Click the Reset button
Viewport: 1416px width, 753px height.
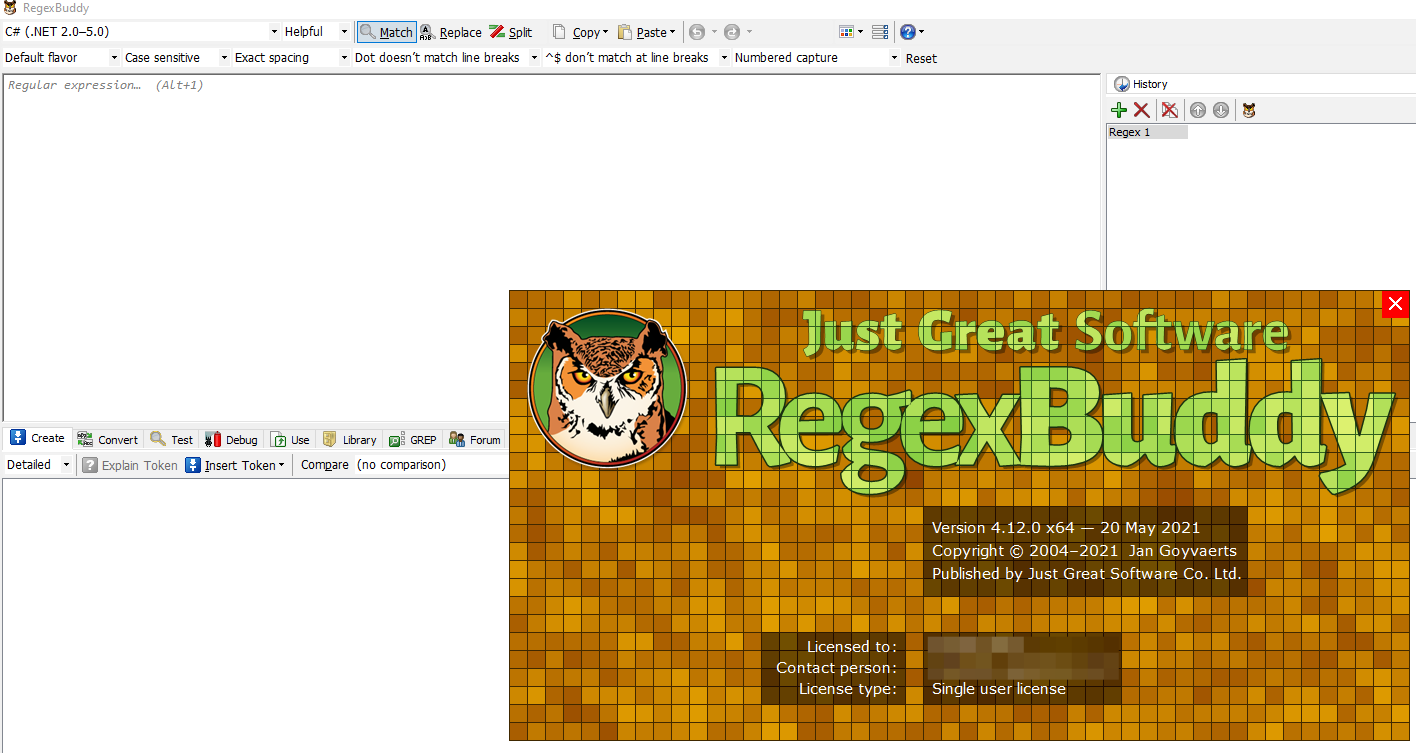(x=921, y=58)
